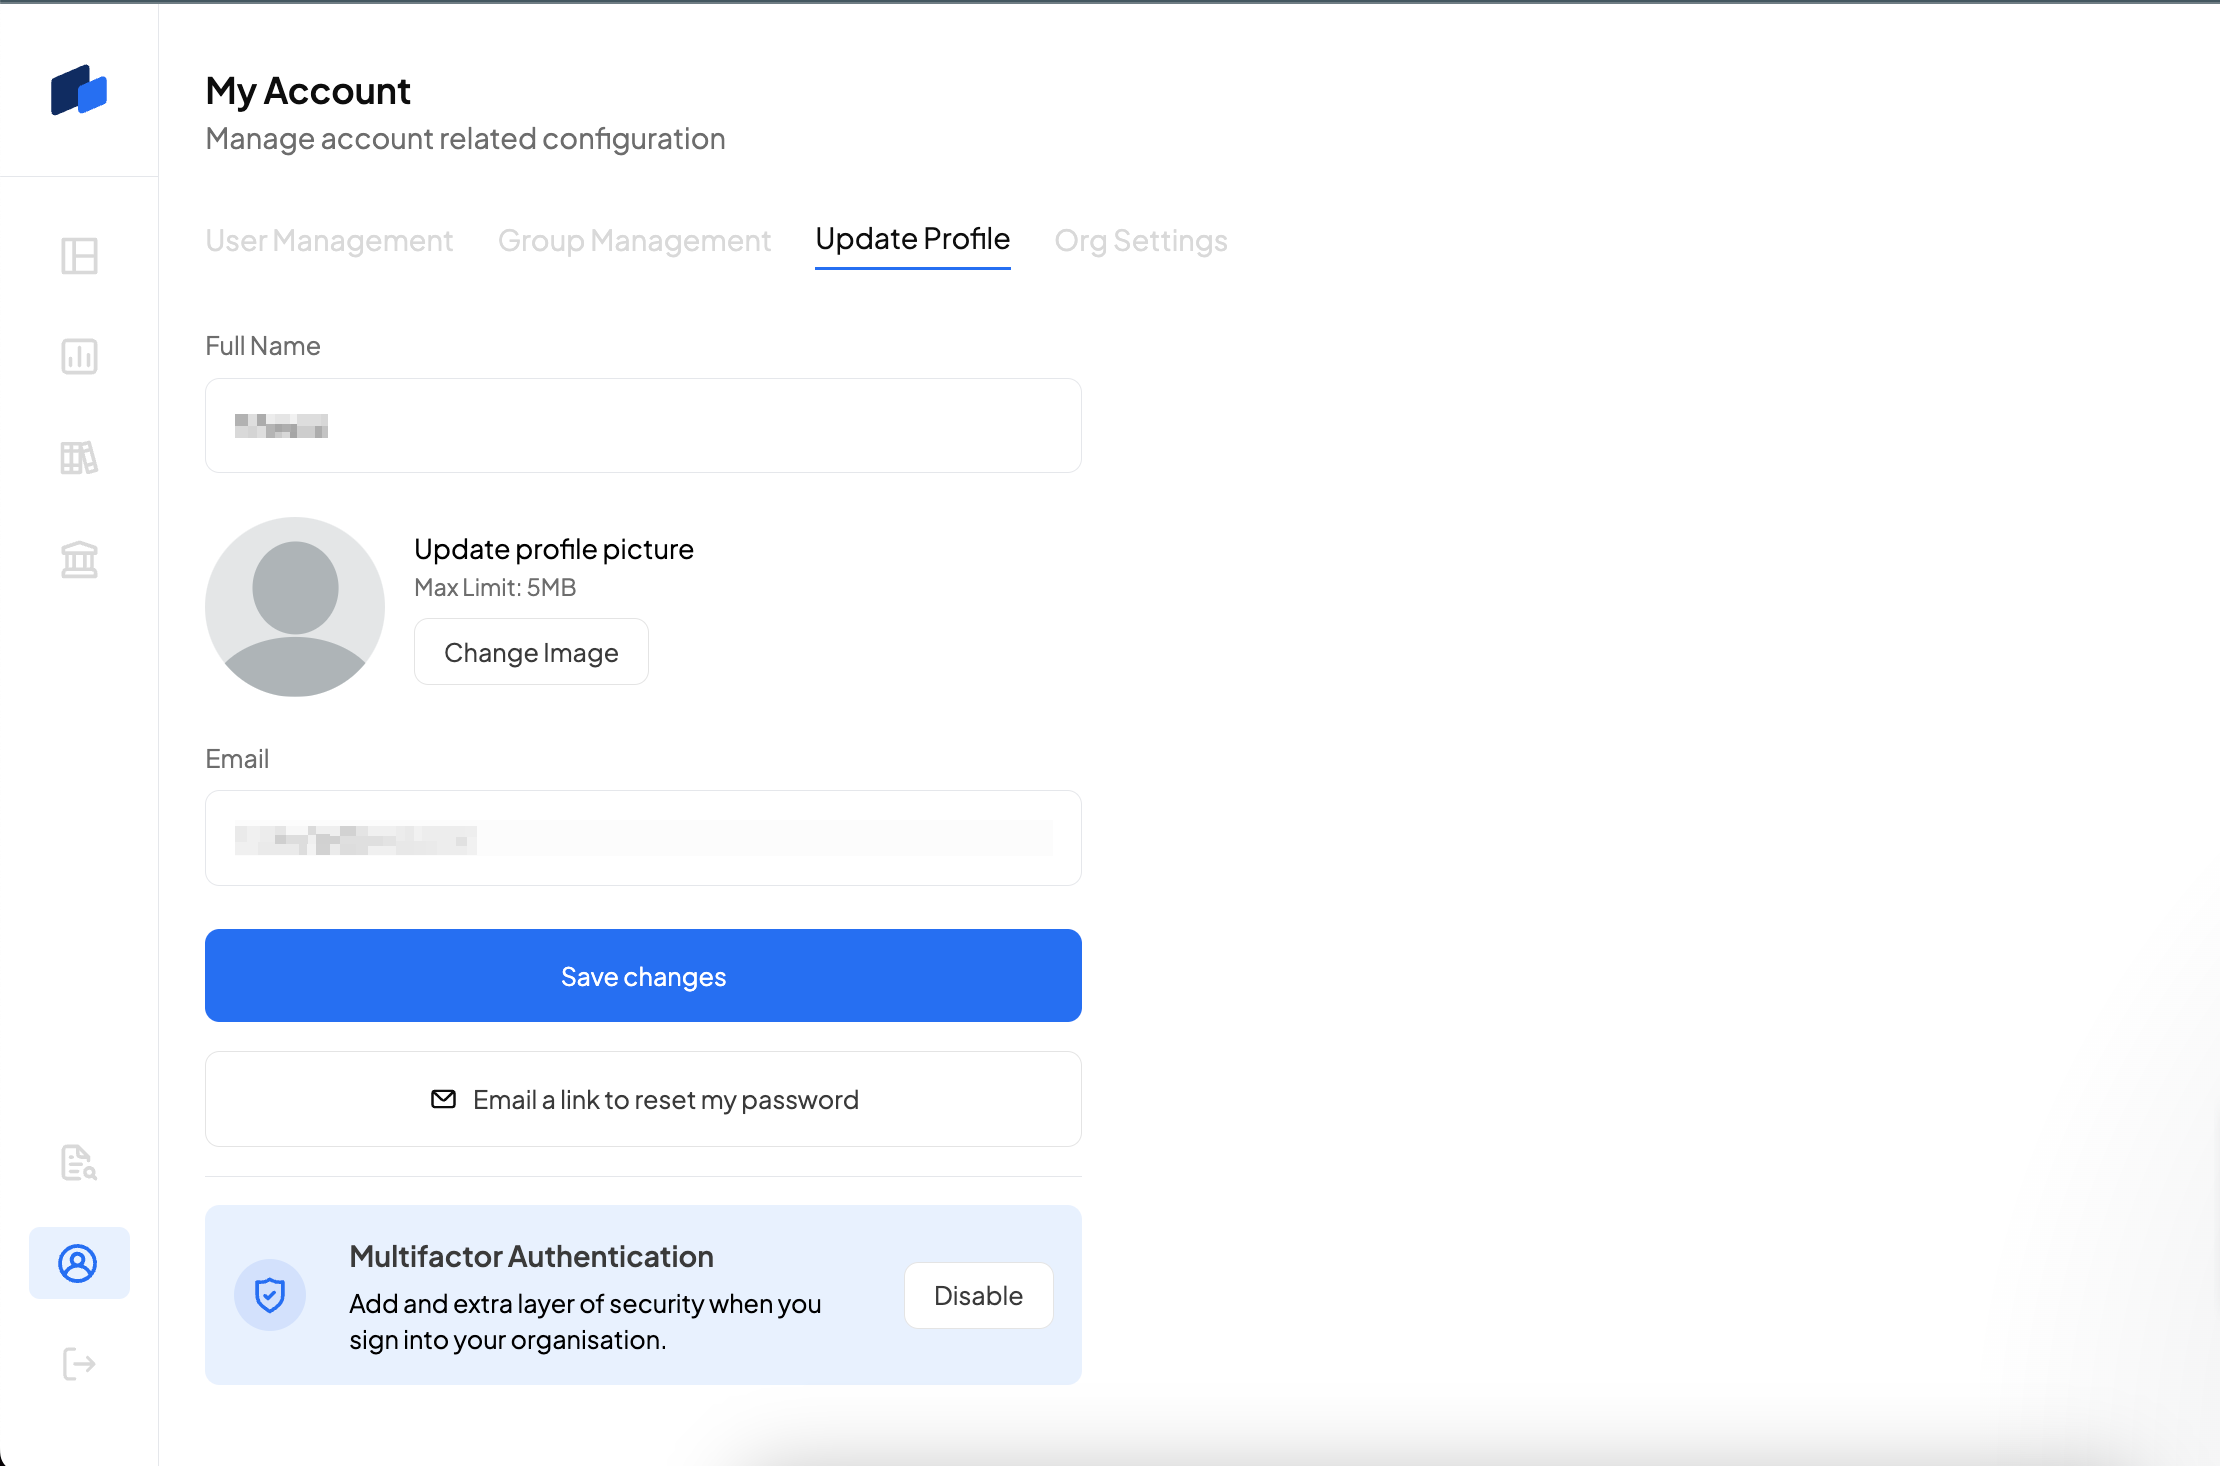Focus the Full Name input field
Screen dimensions: 2220x1466
643,426
